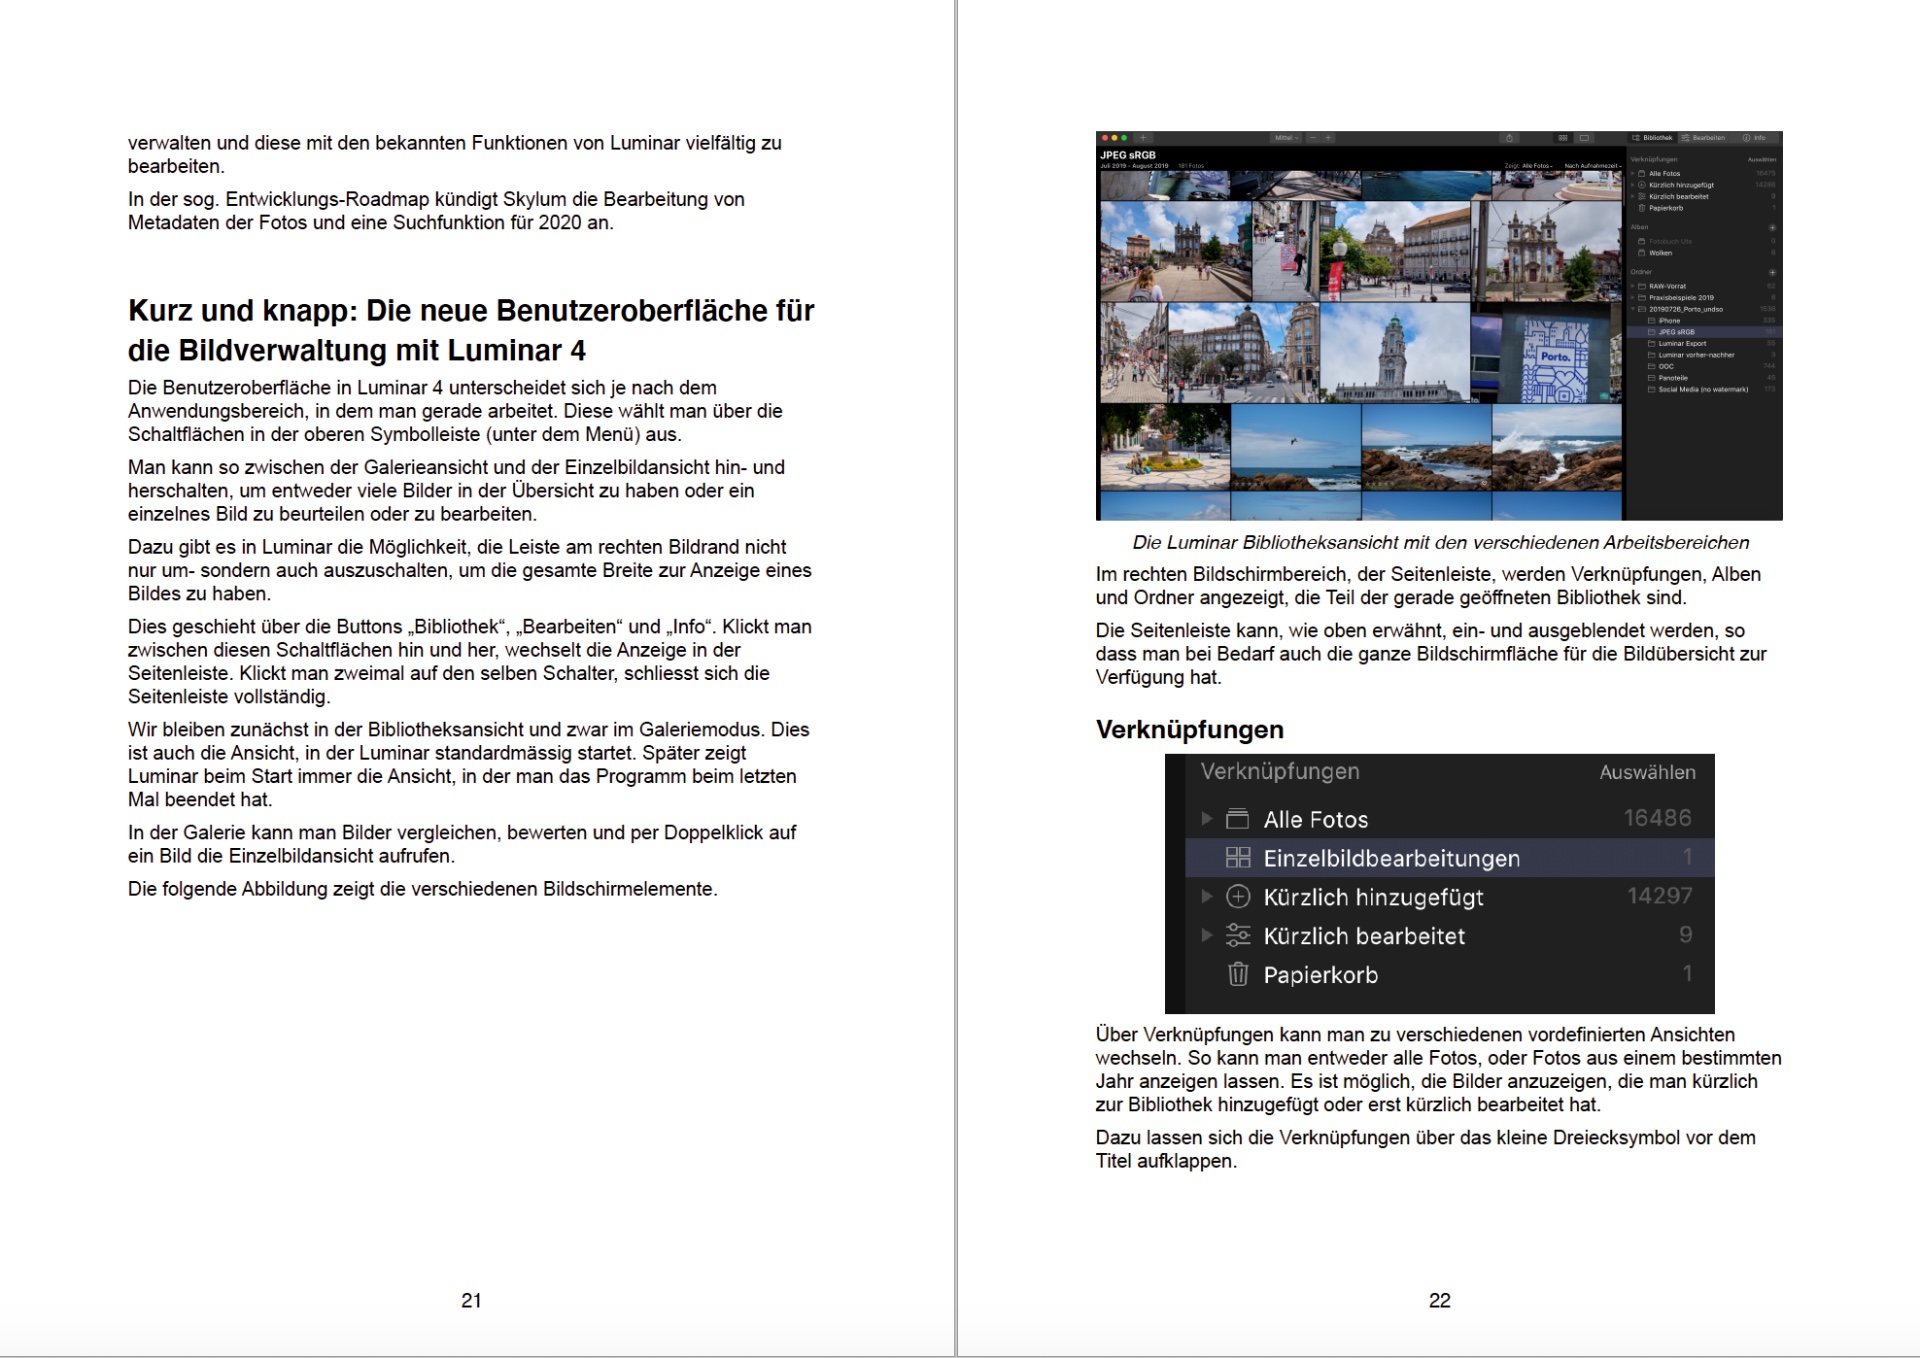The width and height of the screenshot is (1920, 1358).
Task: Click the bold Verknüpfungen section heading
Action: pos(1190,729)
